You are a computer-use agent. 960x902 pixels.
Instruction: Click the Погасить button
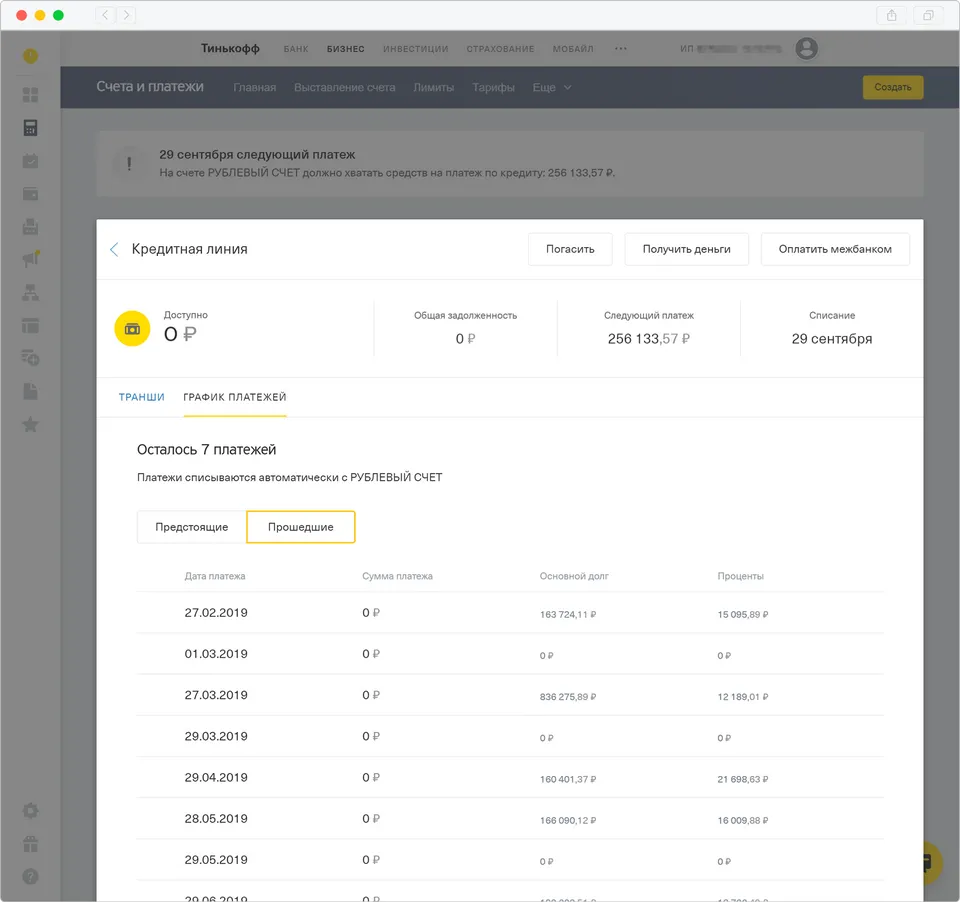point(570,249)
